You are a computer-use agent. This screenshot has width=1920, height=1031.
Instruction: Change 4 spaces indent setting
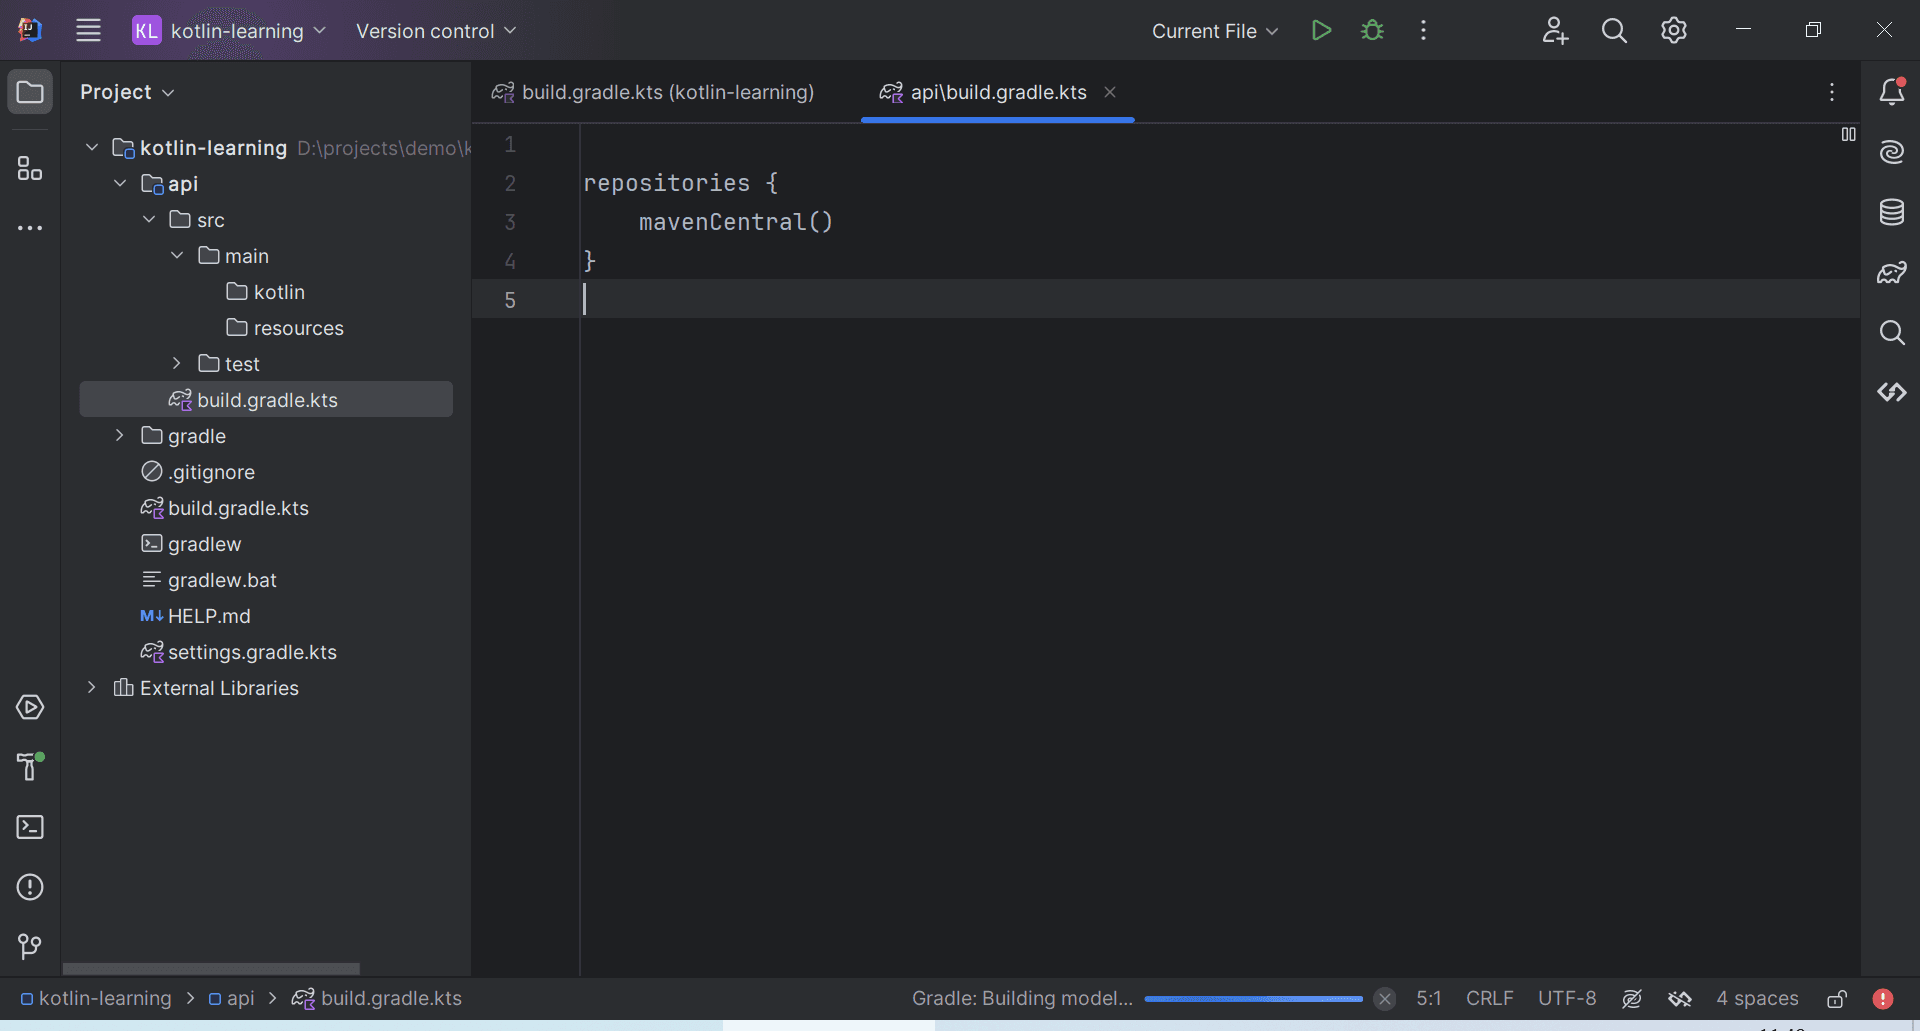(1757, 998)
